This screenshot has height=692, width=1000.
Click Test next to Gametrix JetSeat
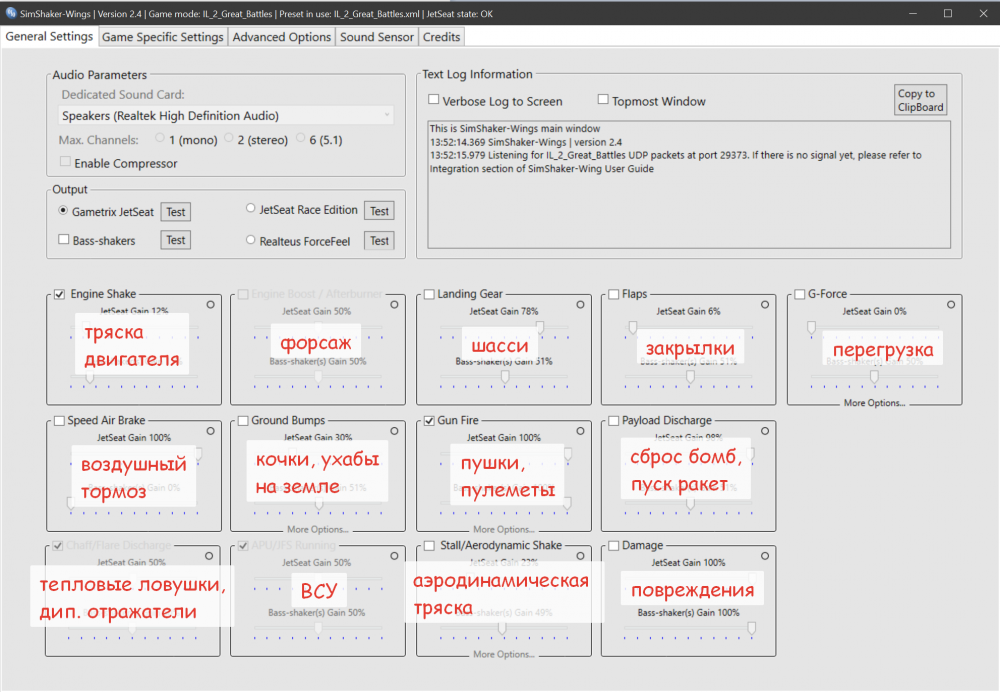click(175, 211)
